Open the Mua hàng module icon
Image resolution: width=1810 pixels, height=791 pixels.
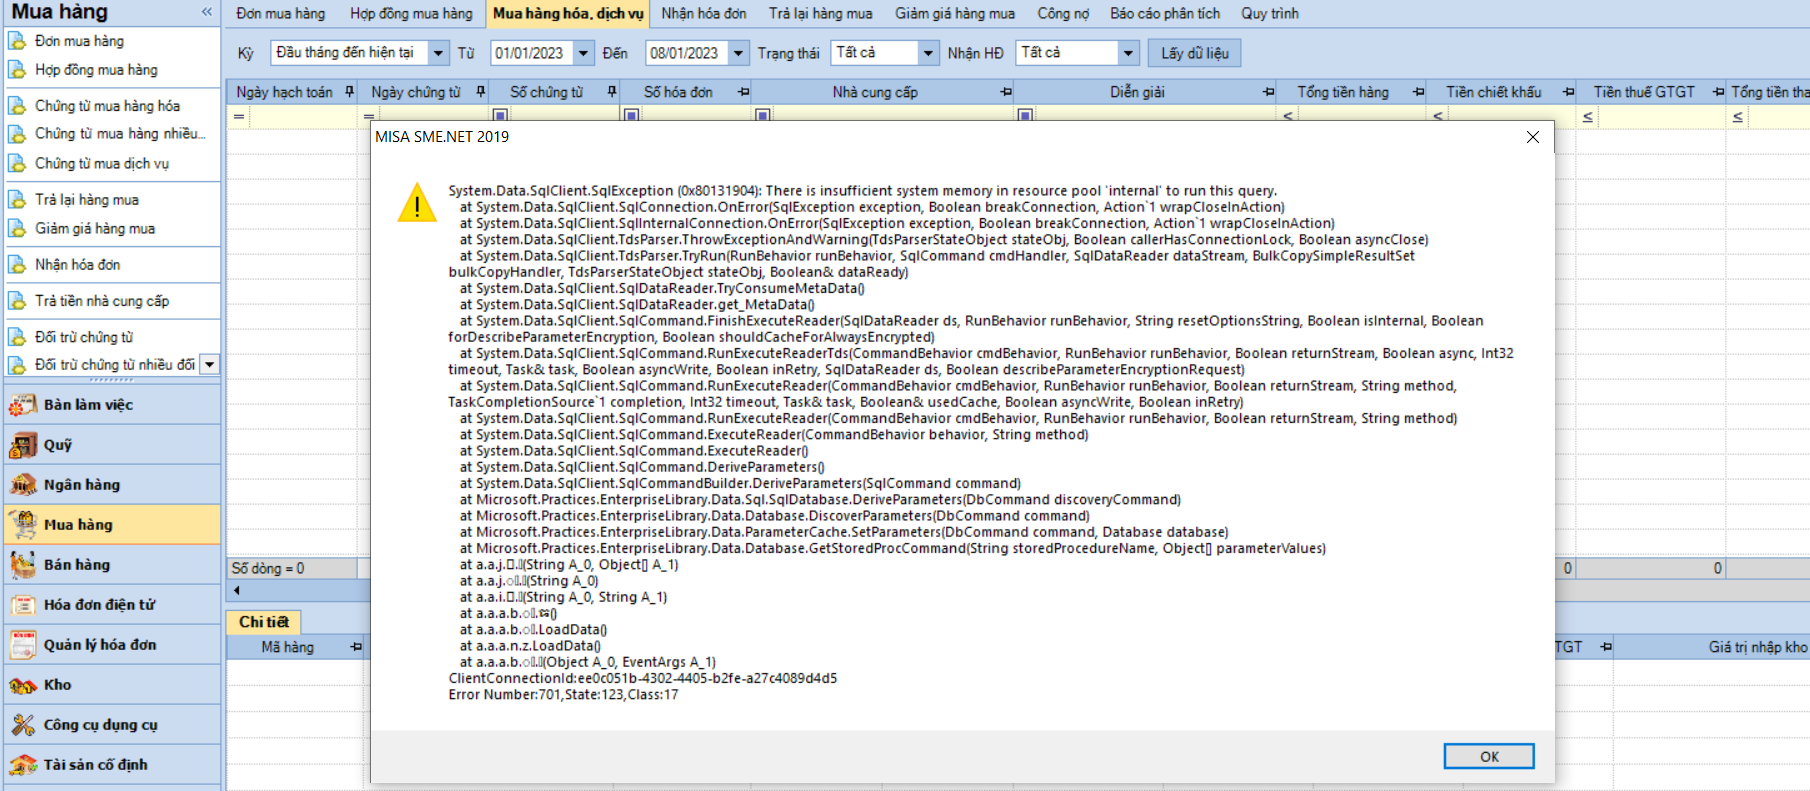pos(23,525)
